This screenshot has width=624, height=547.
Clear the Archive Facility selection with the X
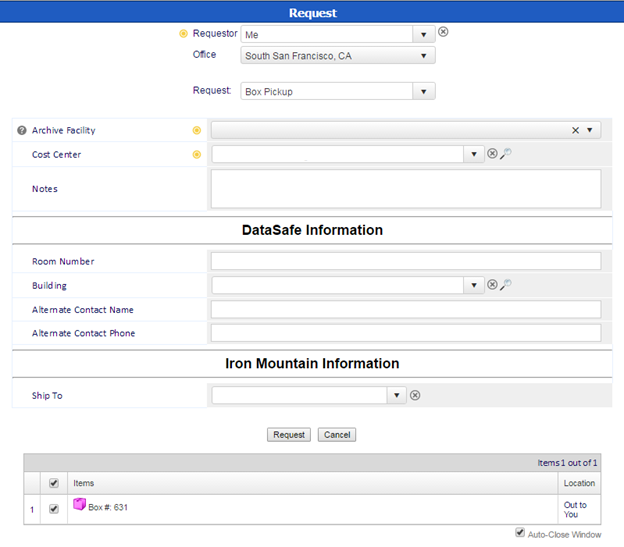point(575,130)
